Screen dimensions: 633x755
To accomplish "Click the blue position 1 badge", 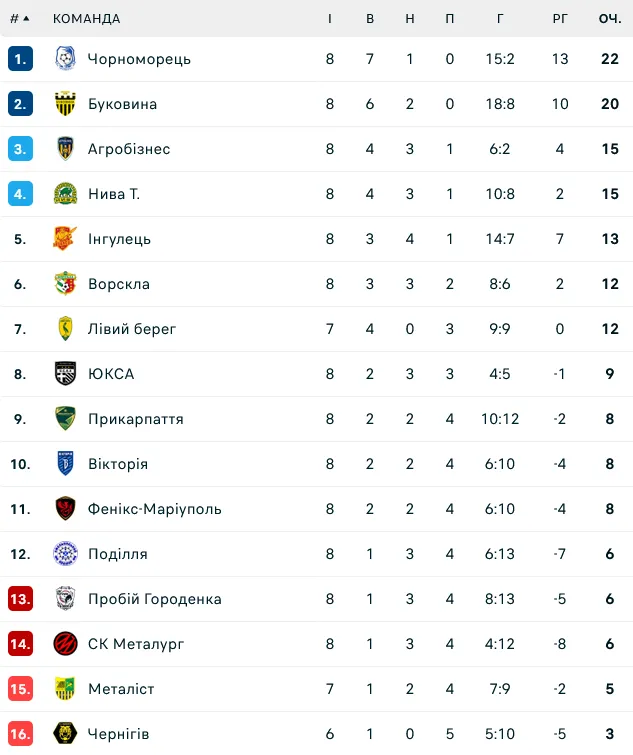I will click(20, 59).
